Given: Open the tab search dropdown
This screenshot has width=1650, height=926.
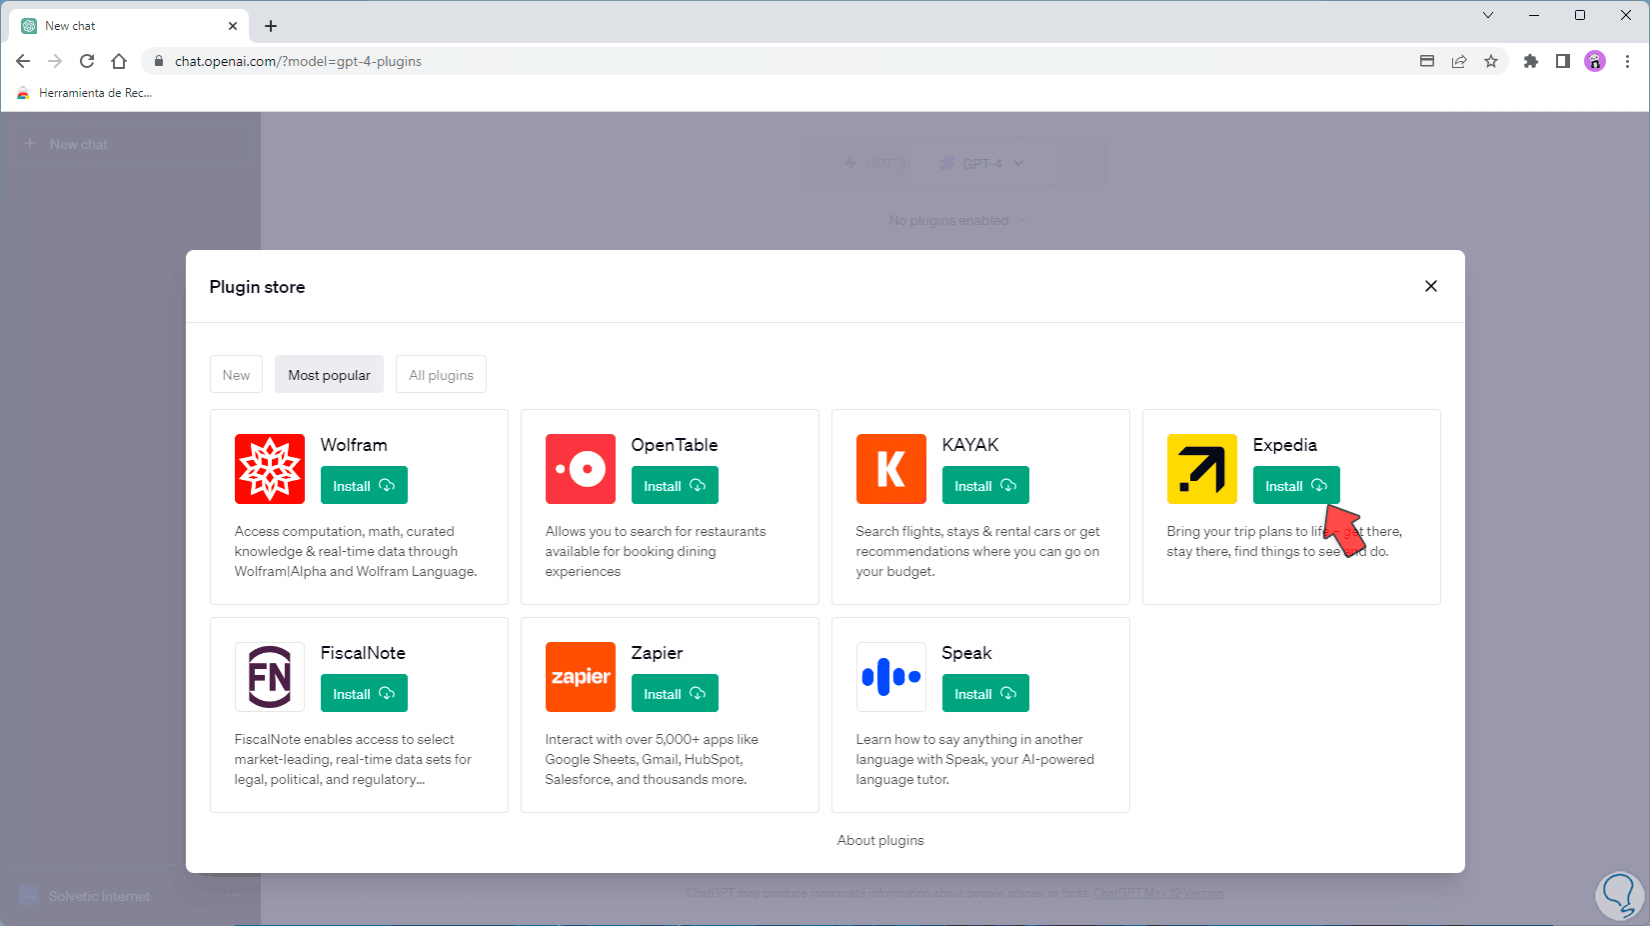Looking at the screenshot, I should 1488,15.
